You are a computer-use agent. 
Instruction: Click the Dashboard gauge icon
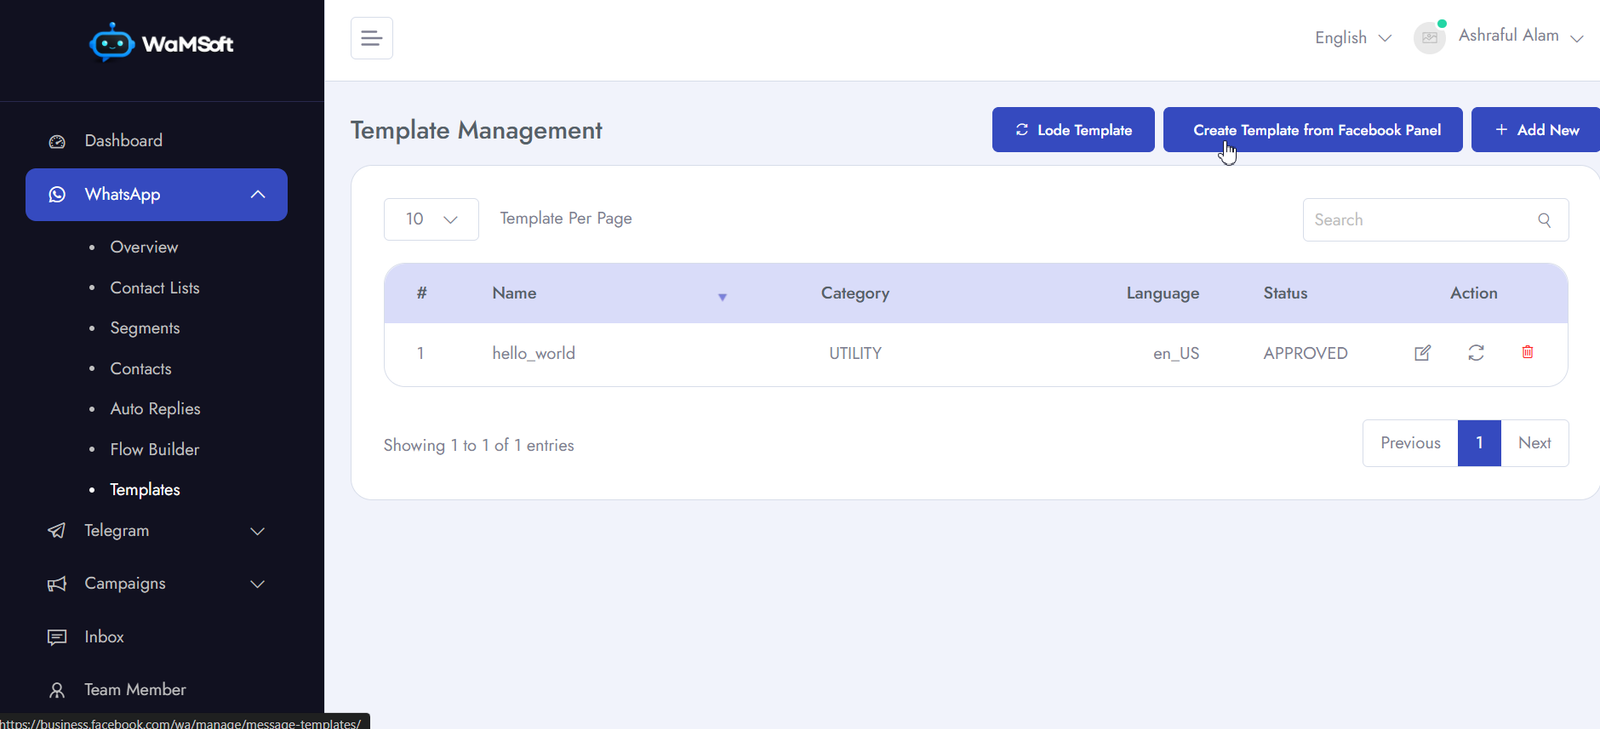(57, 141)
